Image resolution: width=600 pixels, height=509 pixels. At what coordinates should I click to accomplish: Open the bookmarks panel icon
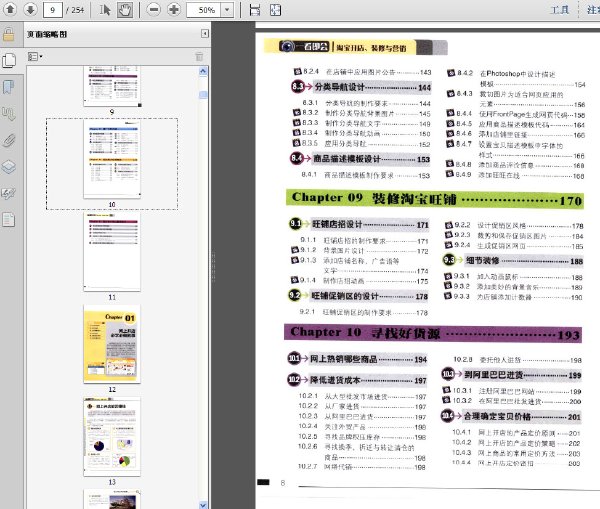click(9, 87)
